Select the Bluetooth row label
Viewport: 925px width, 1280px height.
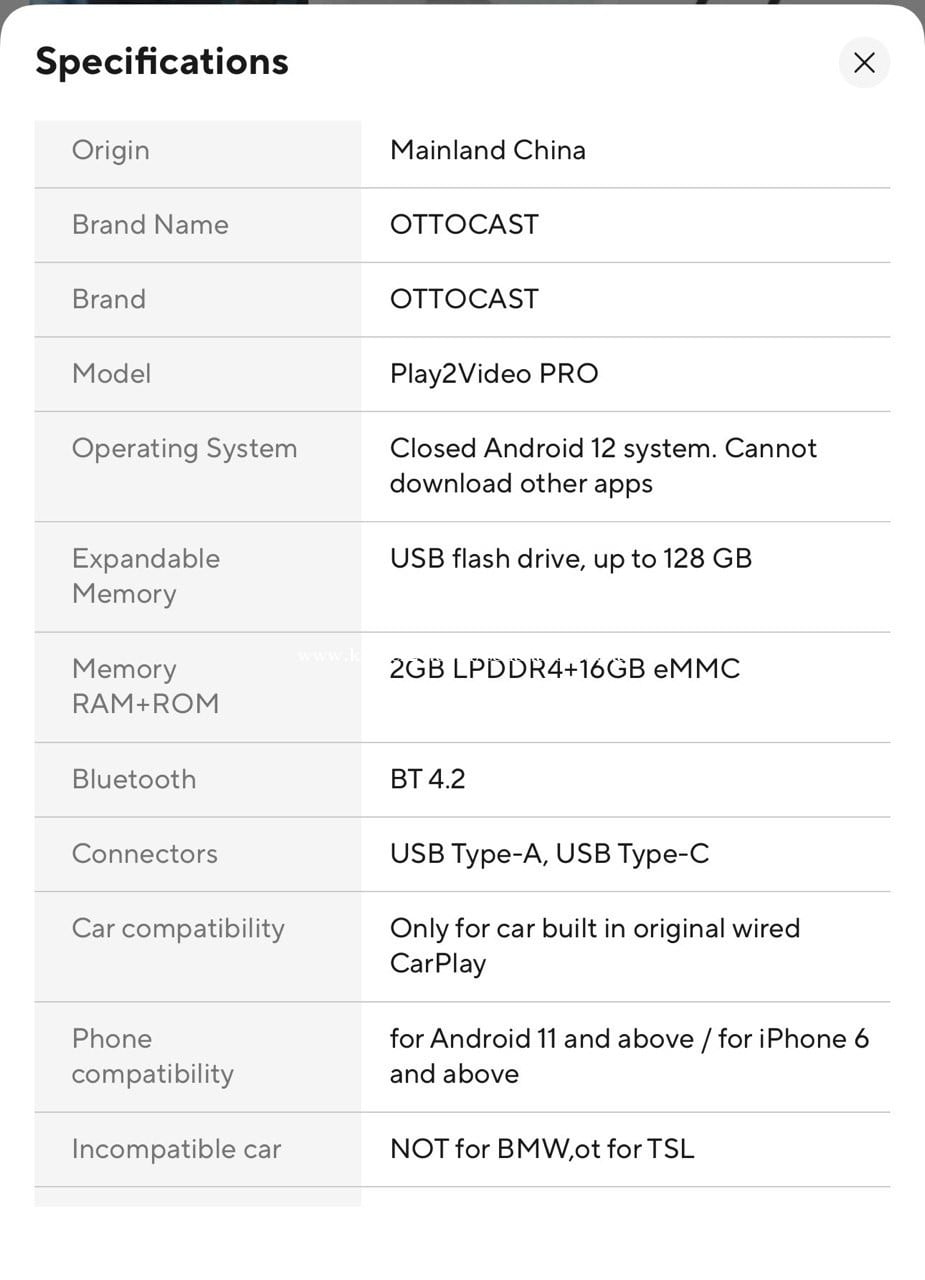[x=134, y=779]
